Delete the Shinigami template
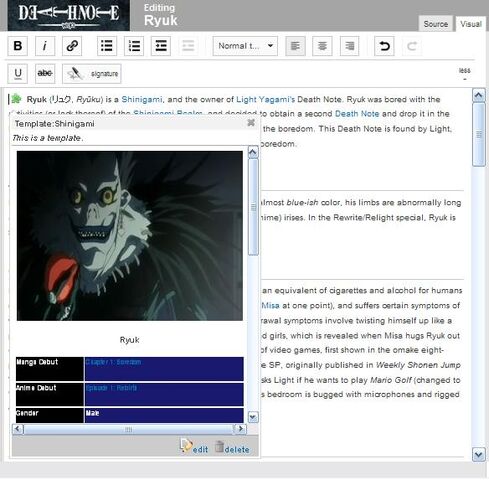 click(232, 447)
